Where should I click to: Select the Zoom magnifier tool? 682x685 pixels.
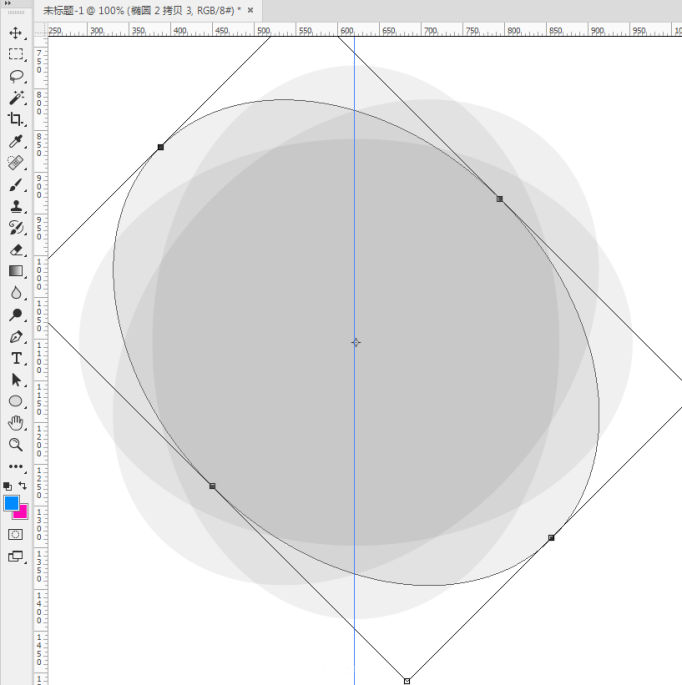point(16,444)
